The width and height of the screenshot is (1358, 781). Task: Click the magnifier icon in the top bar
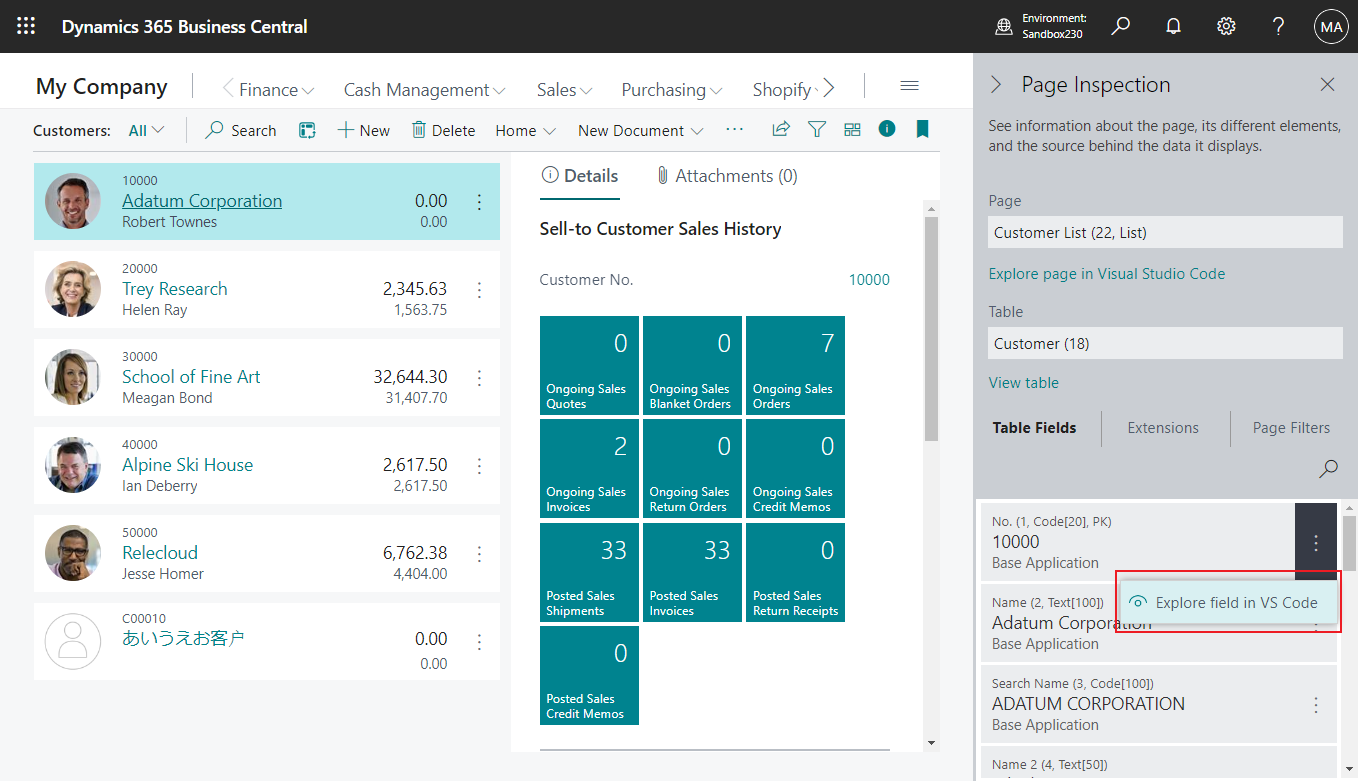tap(1121, 27)
